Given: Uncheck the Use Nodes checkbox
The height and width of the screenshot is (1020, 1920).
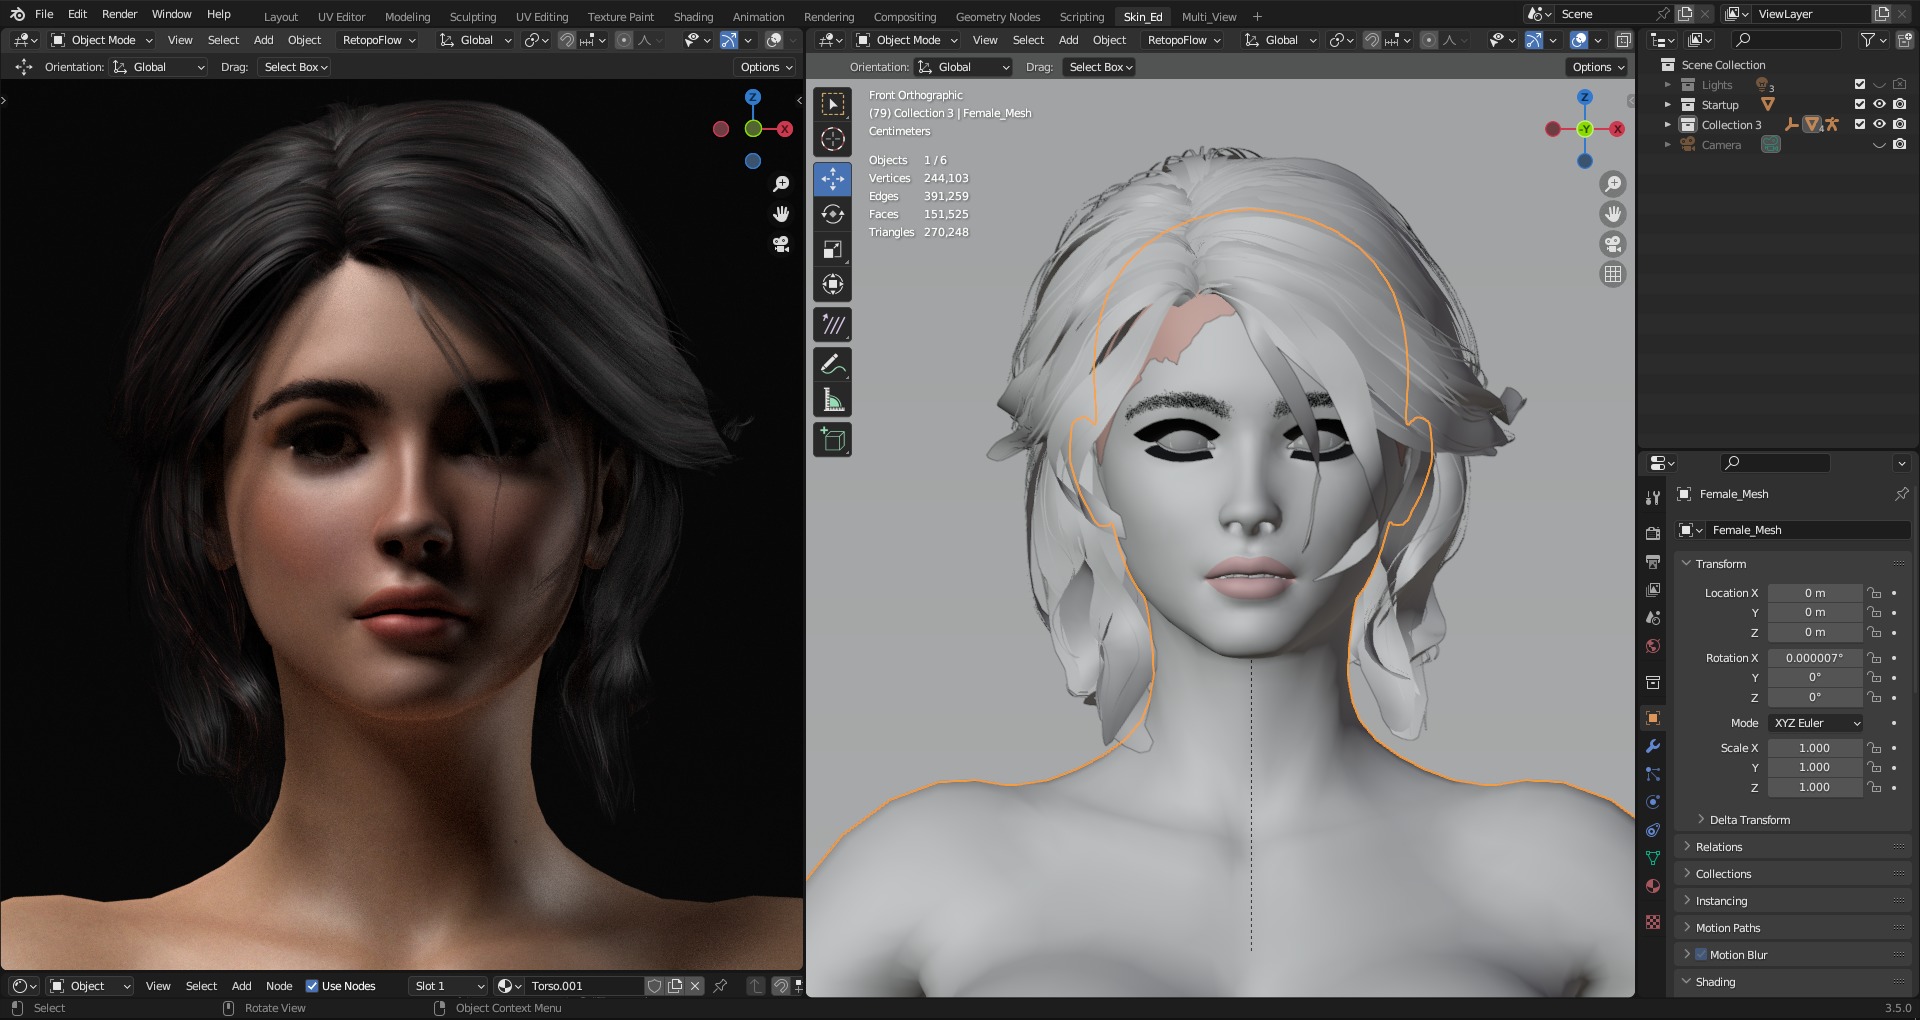Looking at the screenshot, I should [x=312, y=986].
